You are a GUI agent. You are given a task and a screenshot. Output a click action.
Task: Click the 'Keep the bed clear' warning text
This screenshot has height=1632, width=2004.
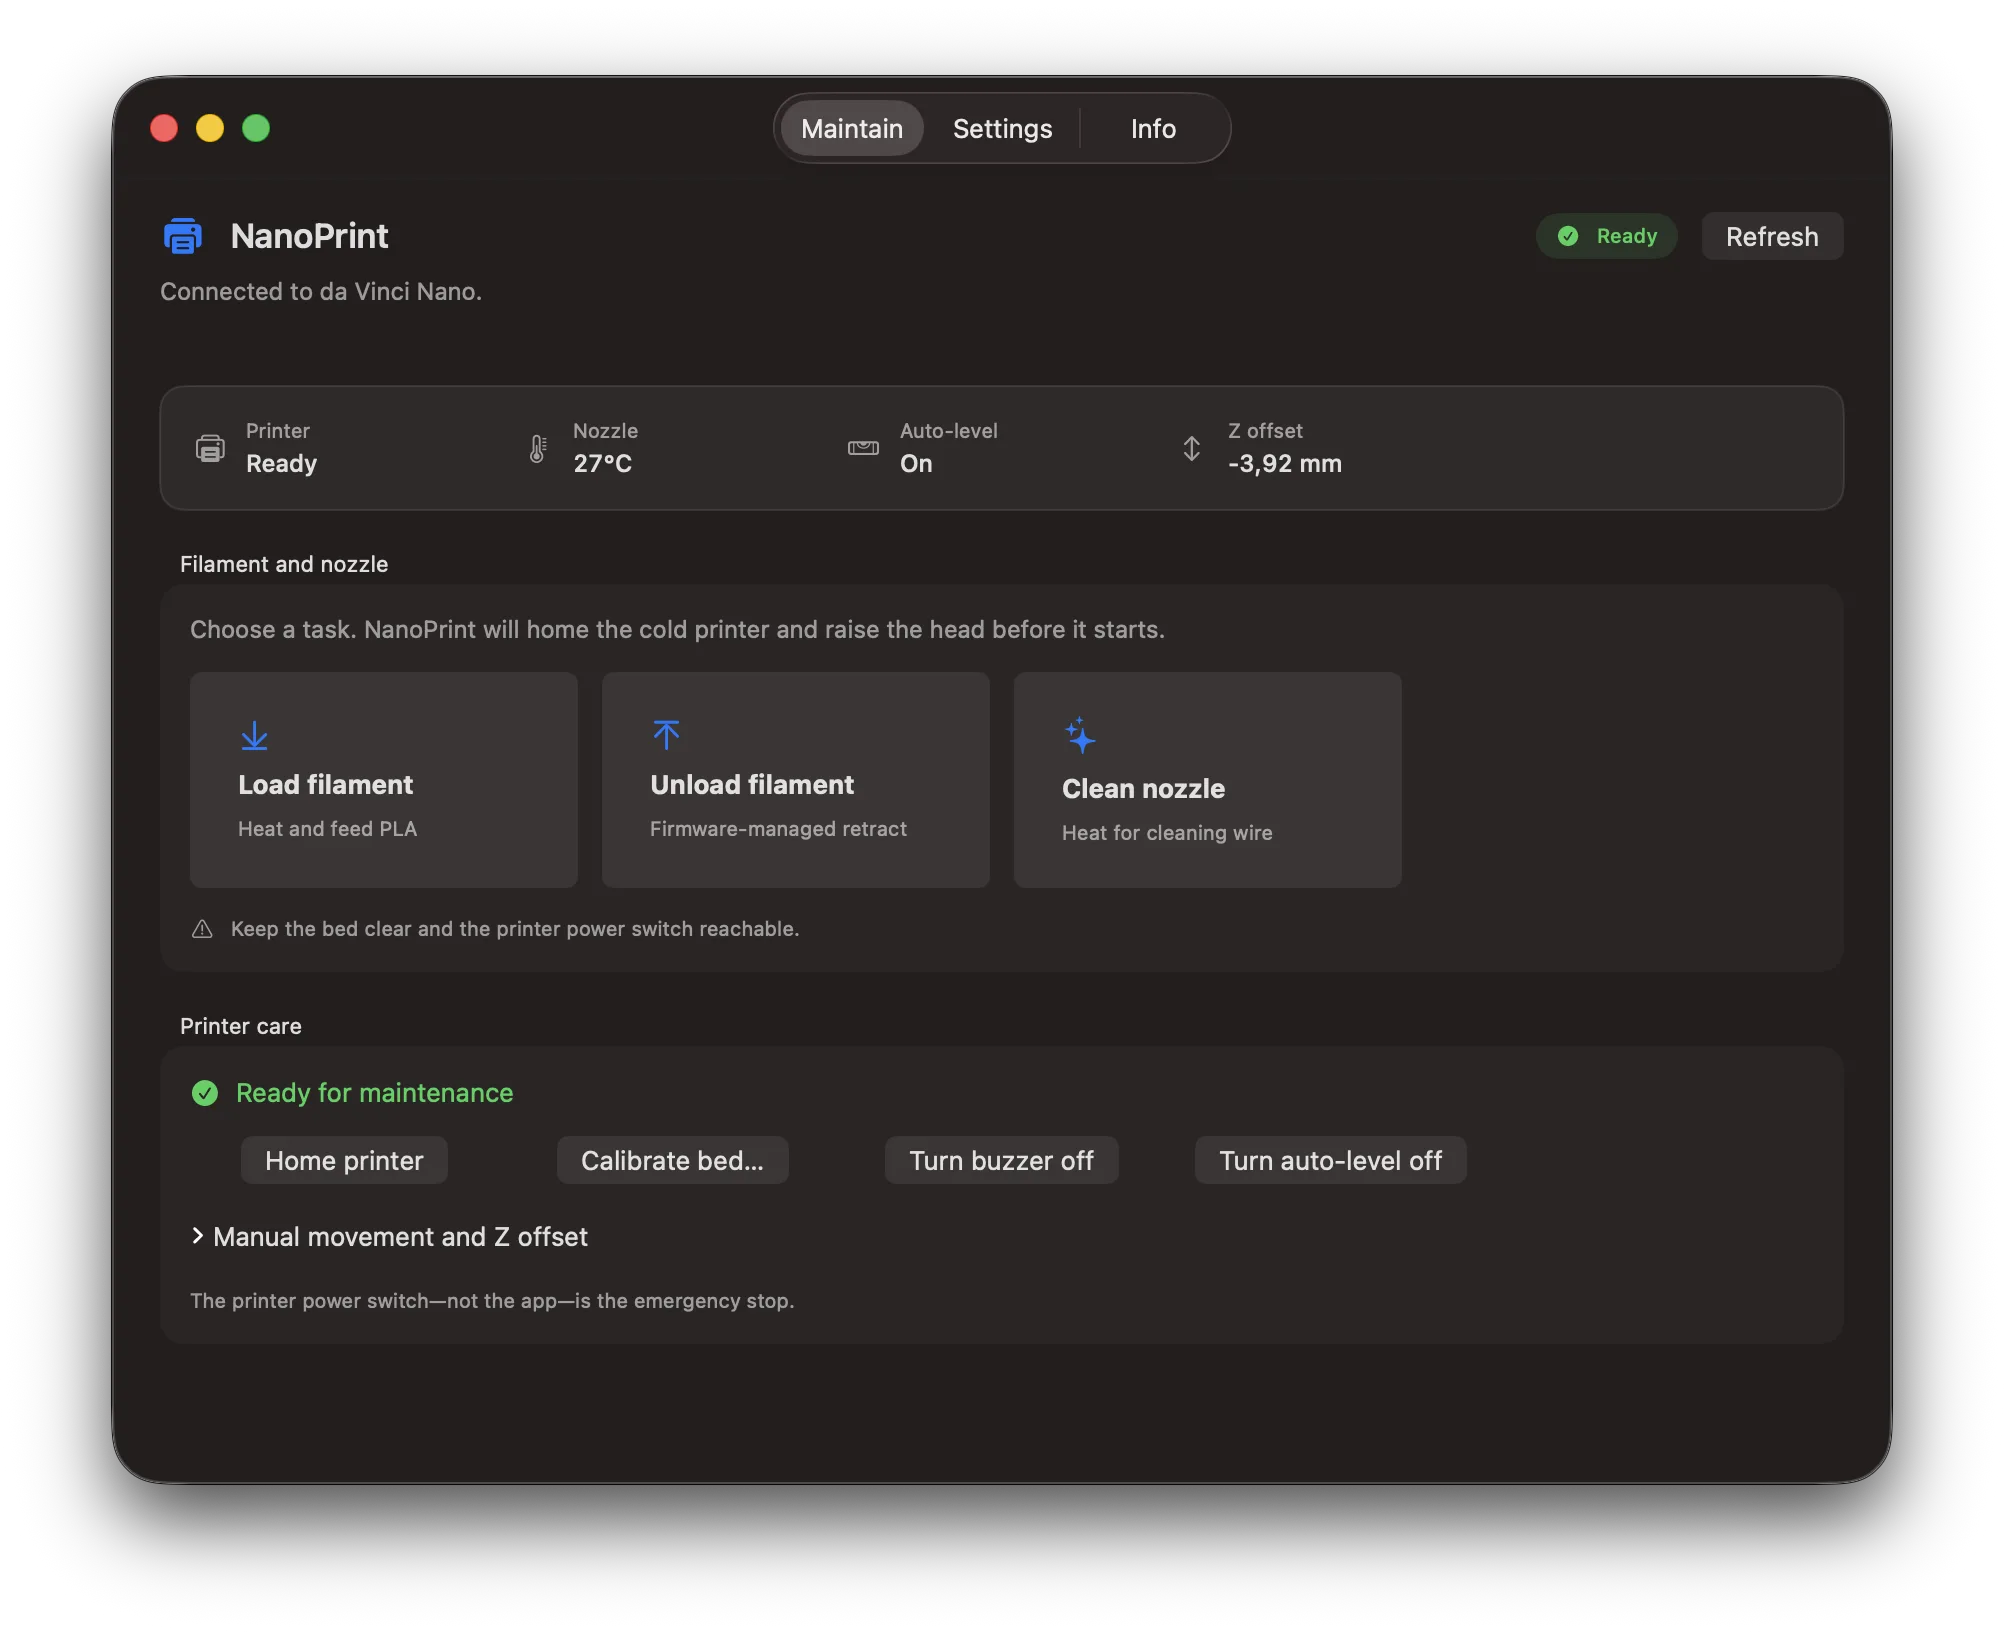point(515,929)
